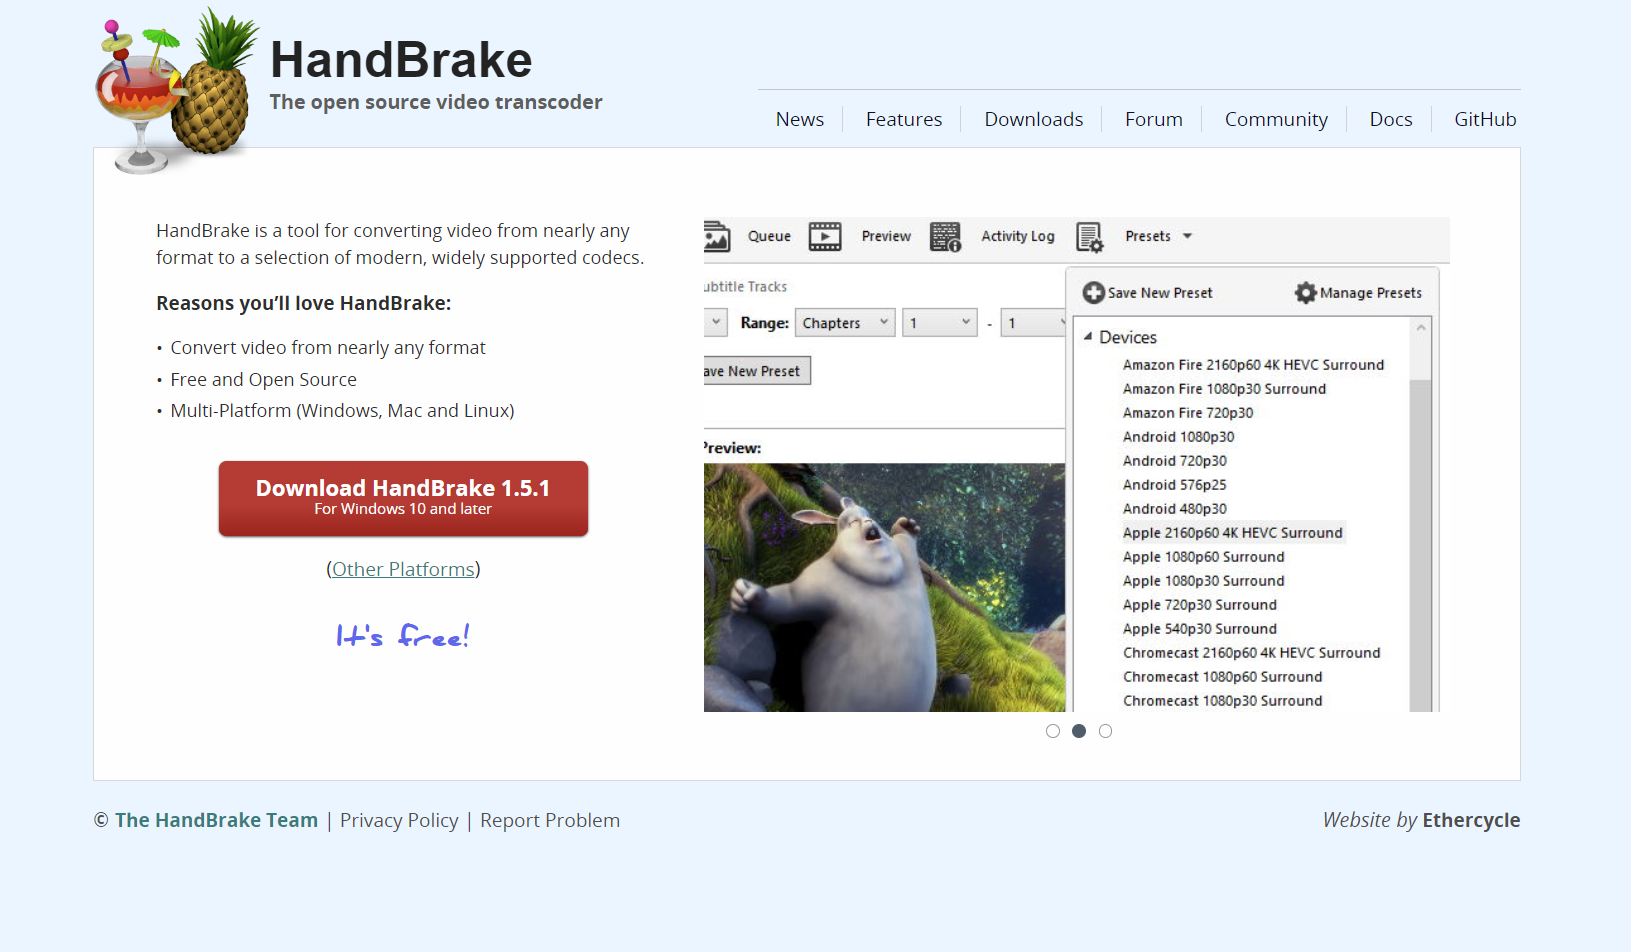Open the Report Problem link
This screenshot has height=952, width=1631.
tap(550, 820)
